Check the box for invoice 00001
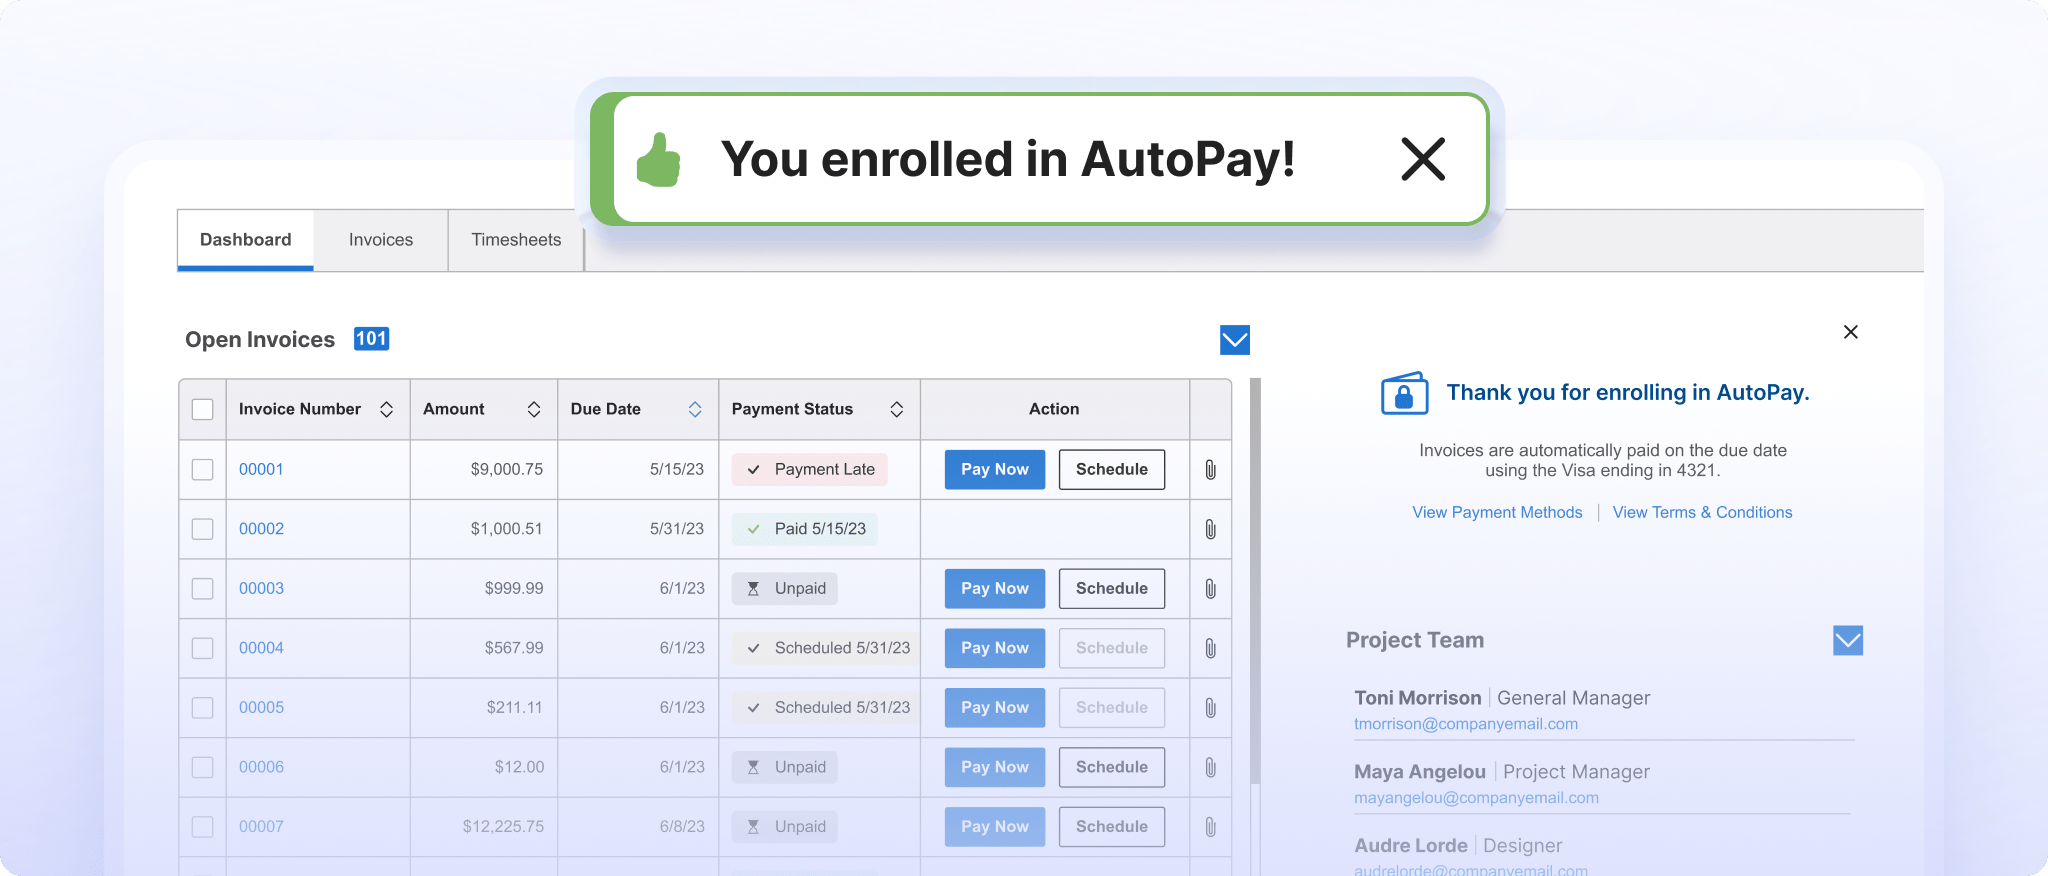 tap(203, 469)
